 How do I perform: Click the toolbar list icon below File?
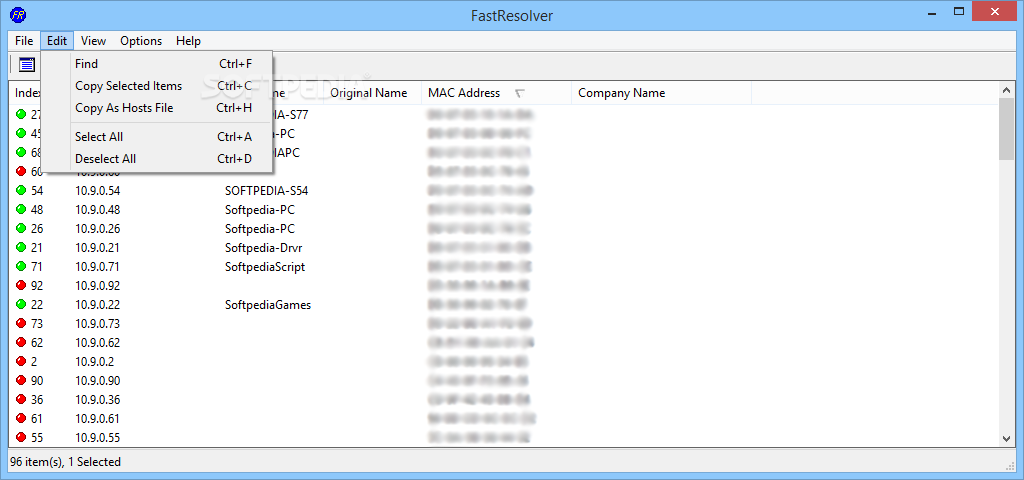(x=27, y=65)
